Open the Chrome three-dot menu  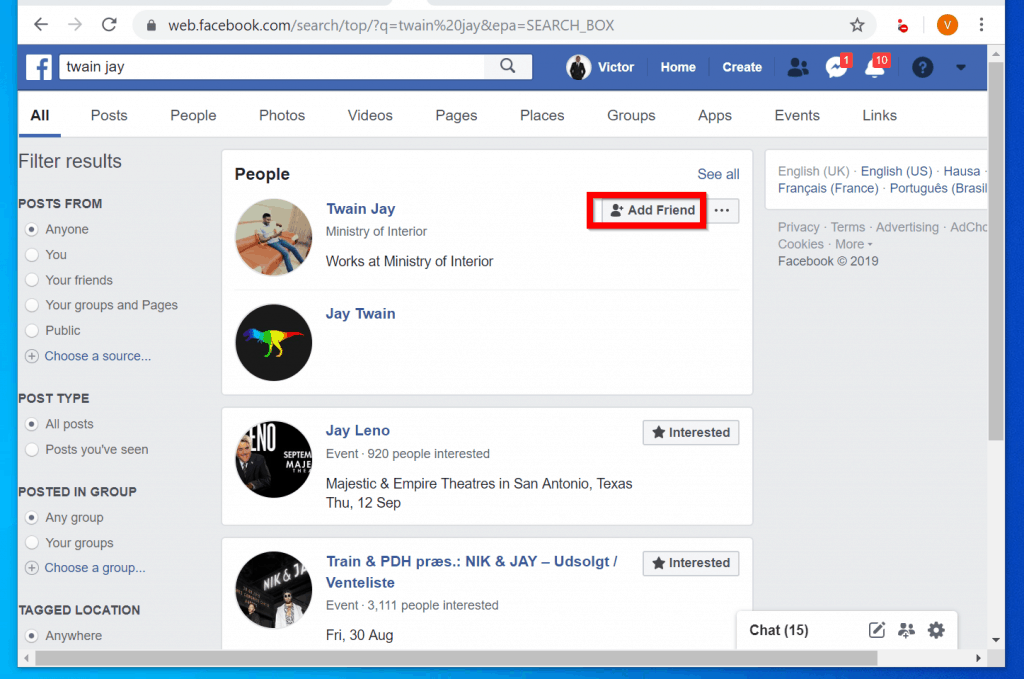tap(981, 25)
